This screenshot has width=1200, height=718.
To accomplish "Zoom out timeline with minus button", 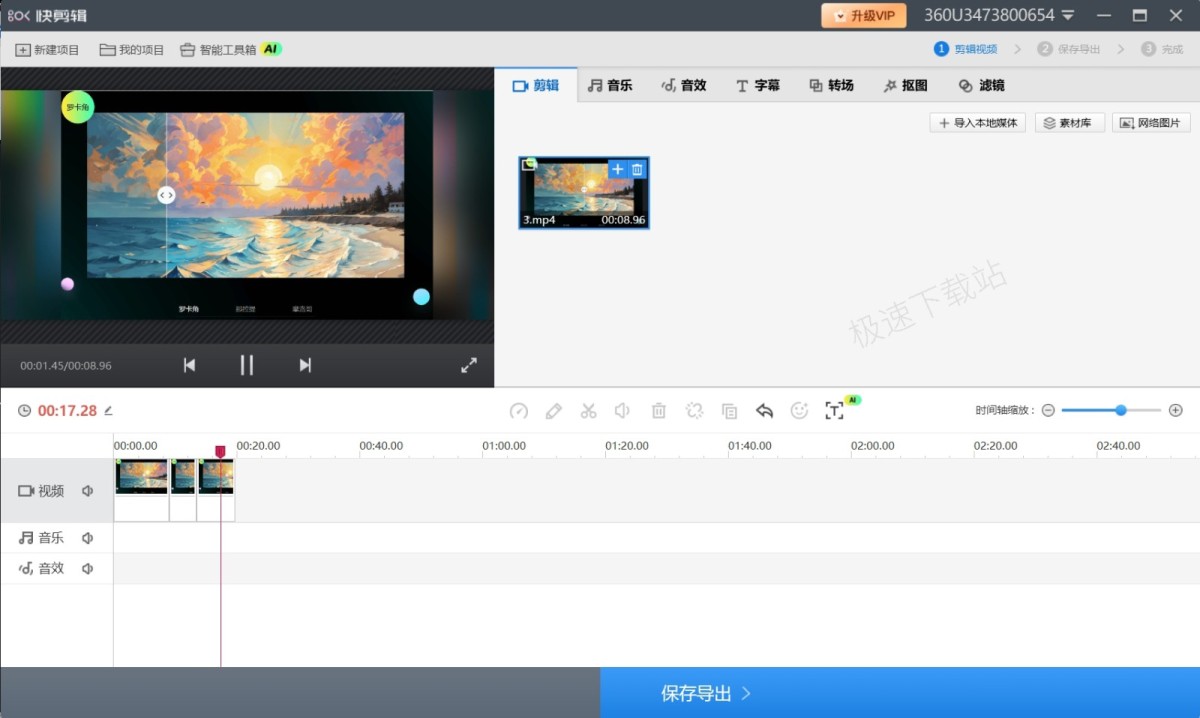I will click(x=1048, y=410).
